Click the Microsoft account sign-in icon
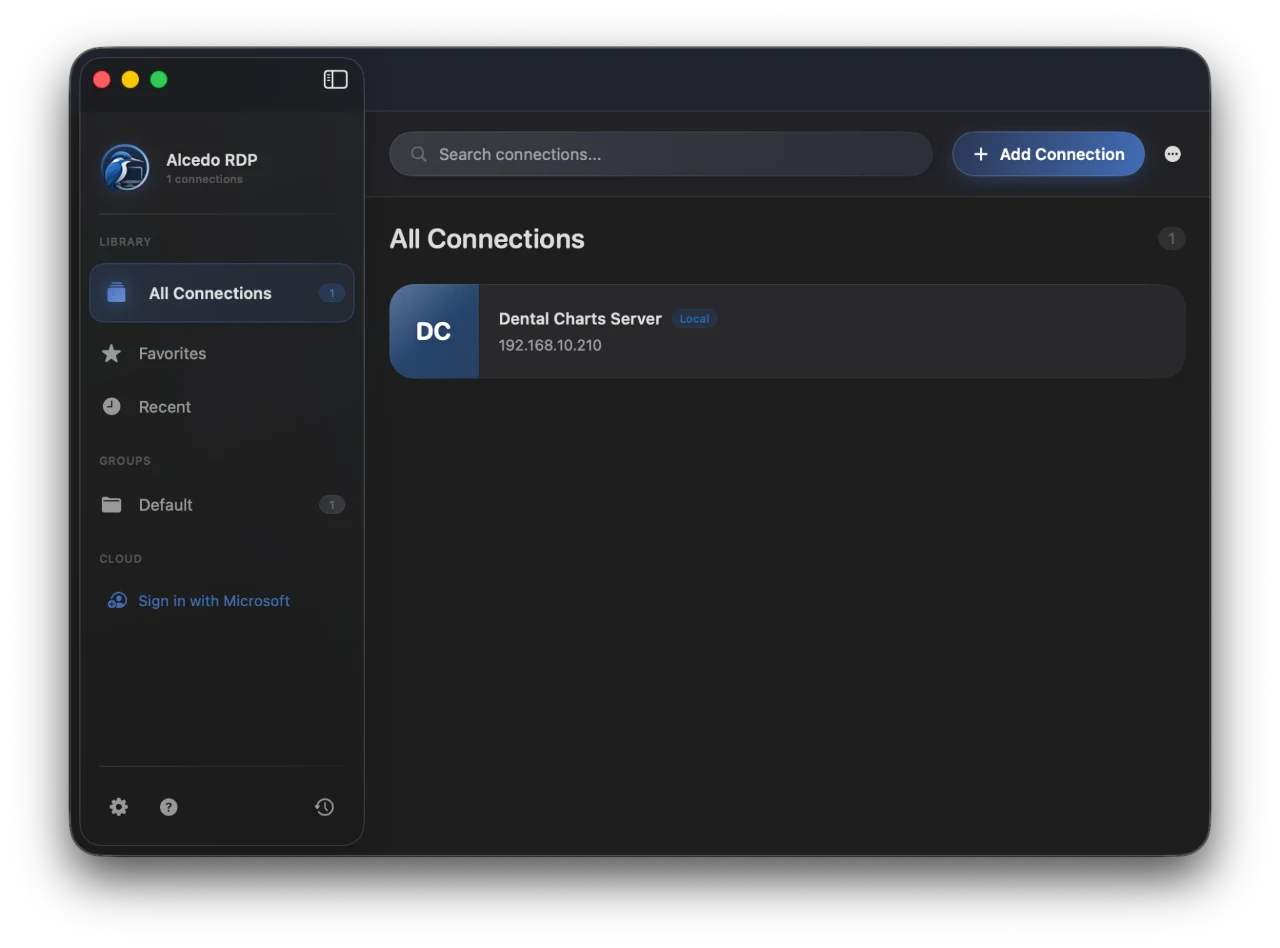Viewport: 1280px width, 948px height. [x=117, y=601]
